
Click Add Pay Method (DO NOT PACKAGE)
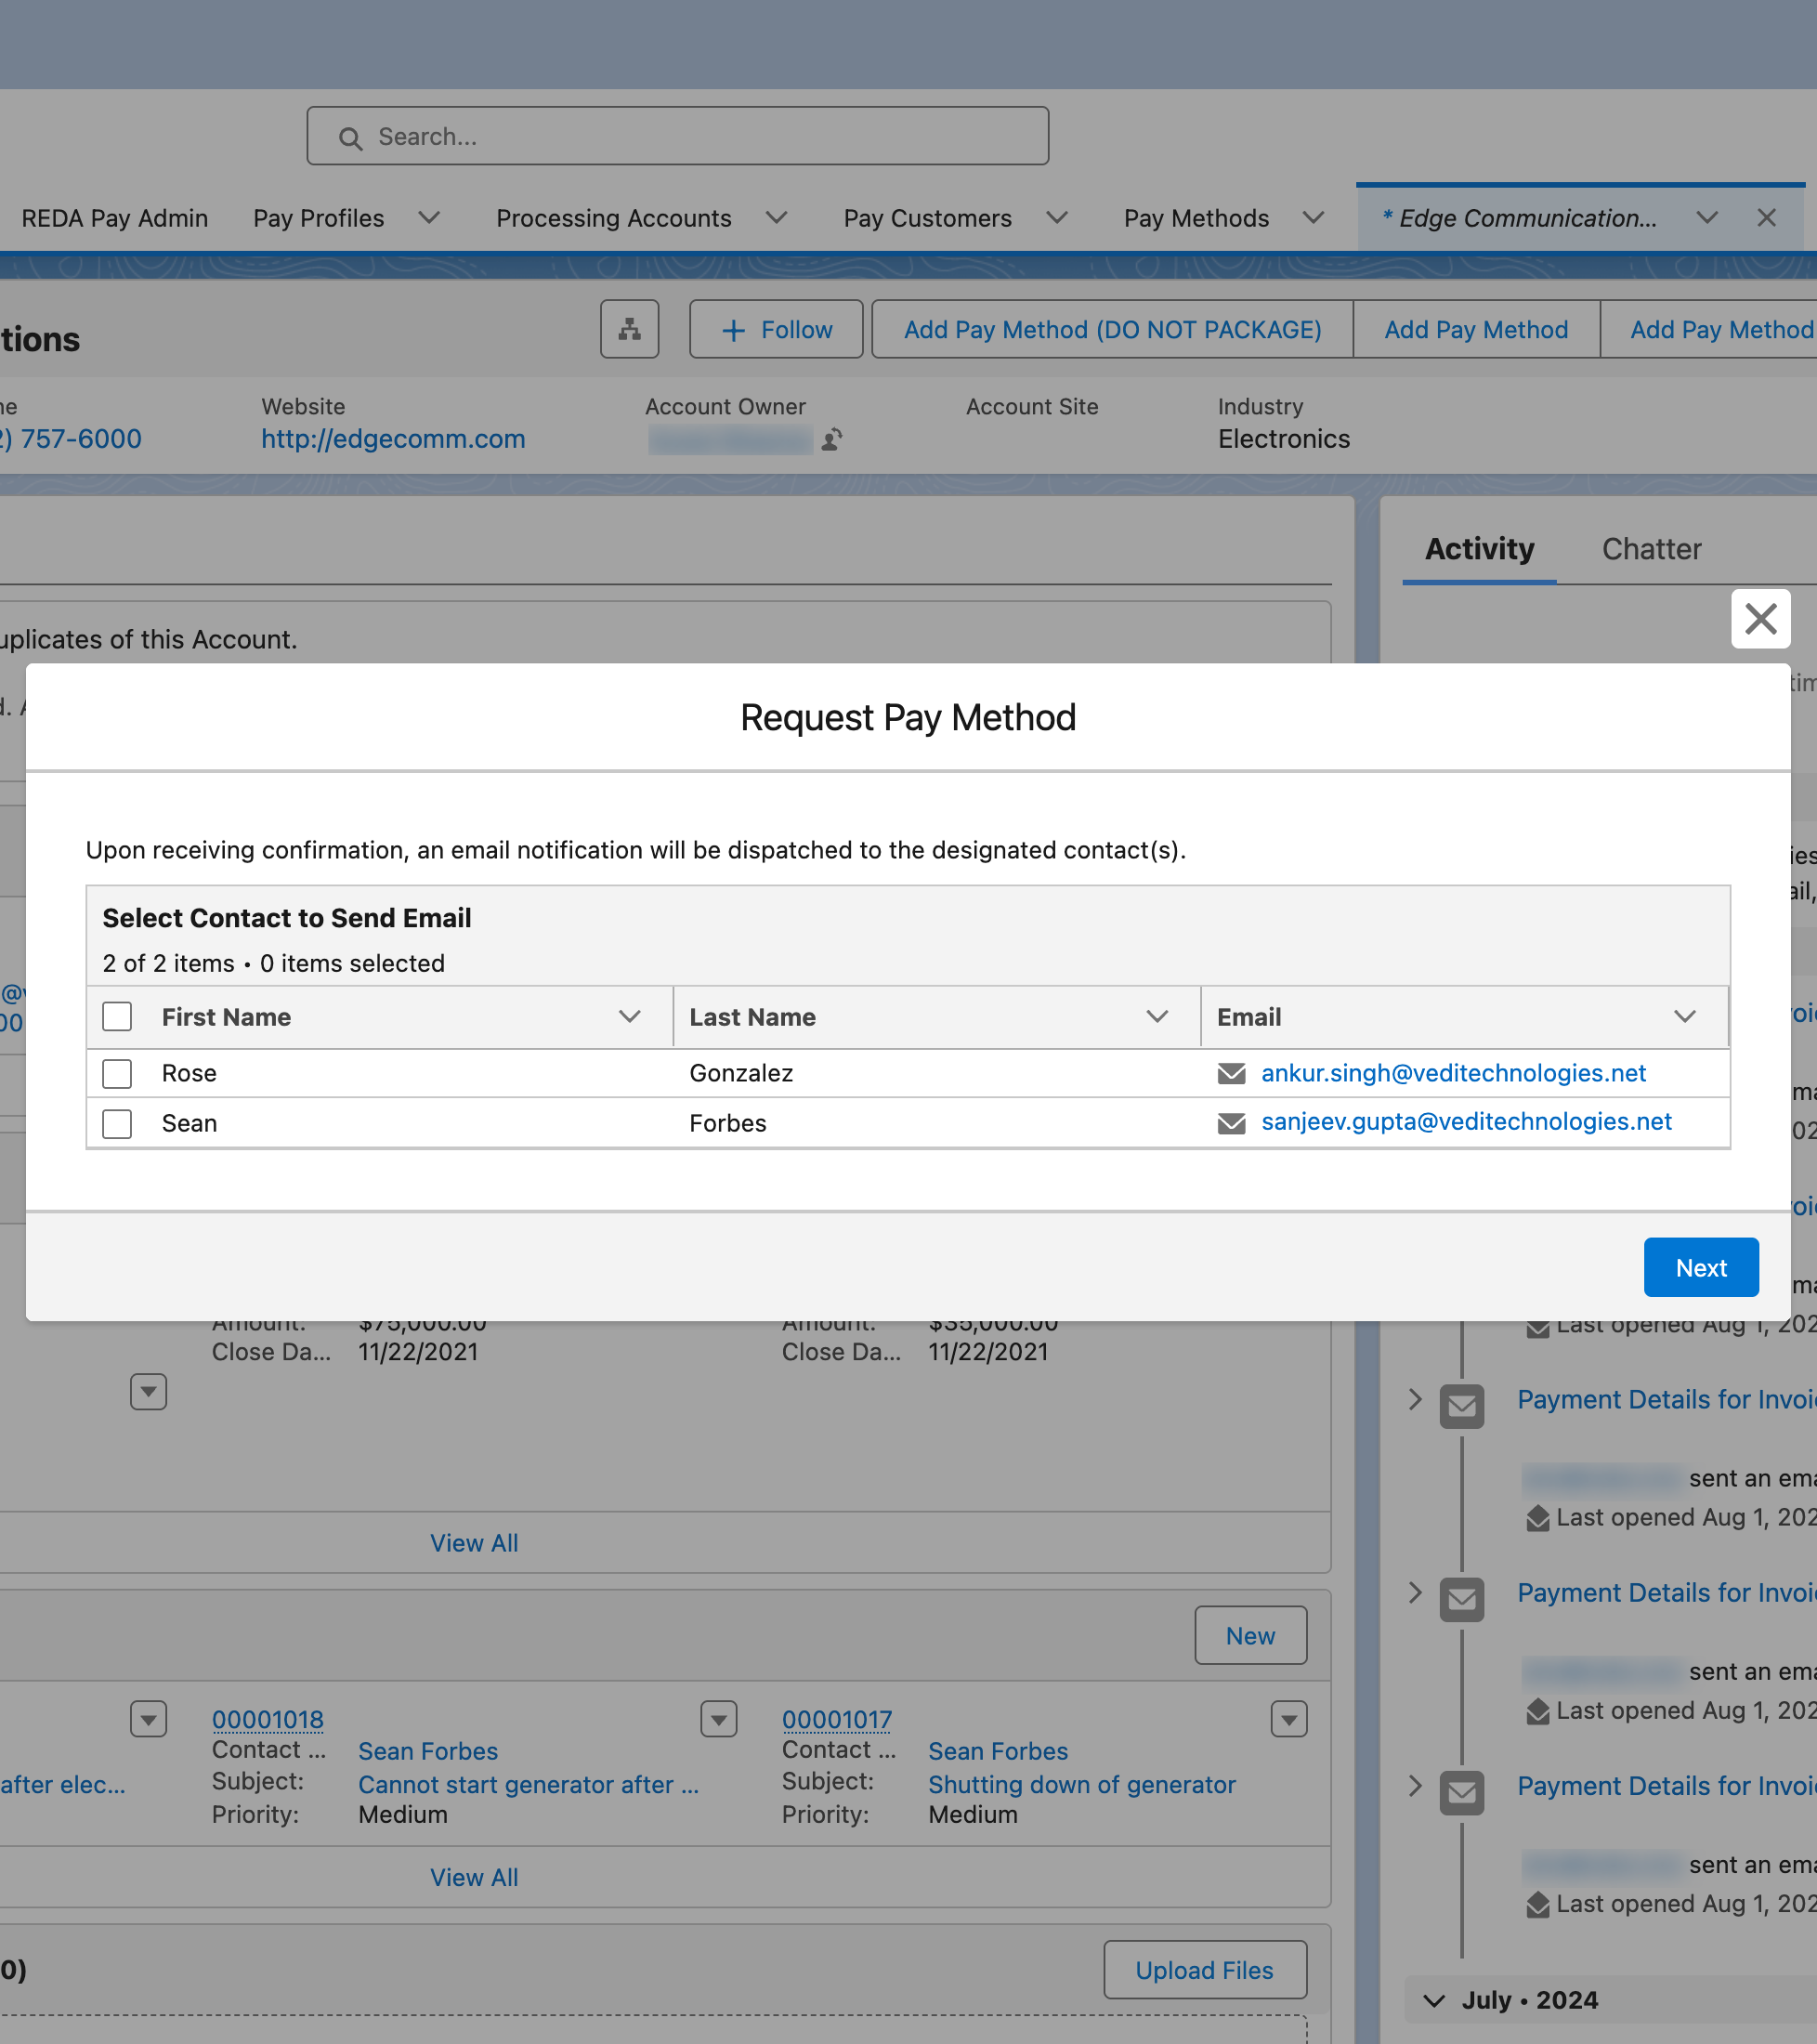pos(1112,329)
